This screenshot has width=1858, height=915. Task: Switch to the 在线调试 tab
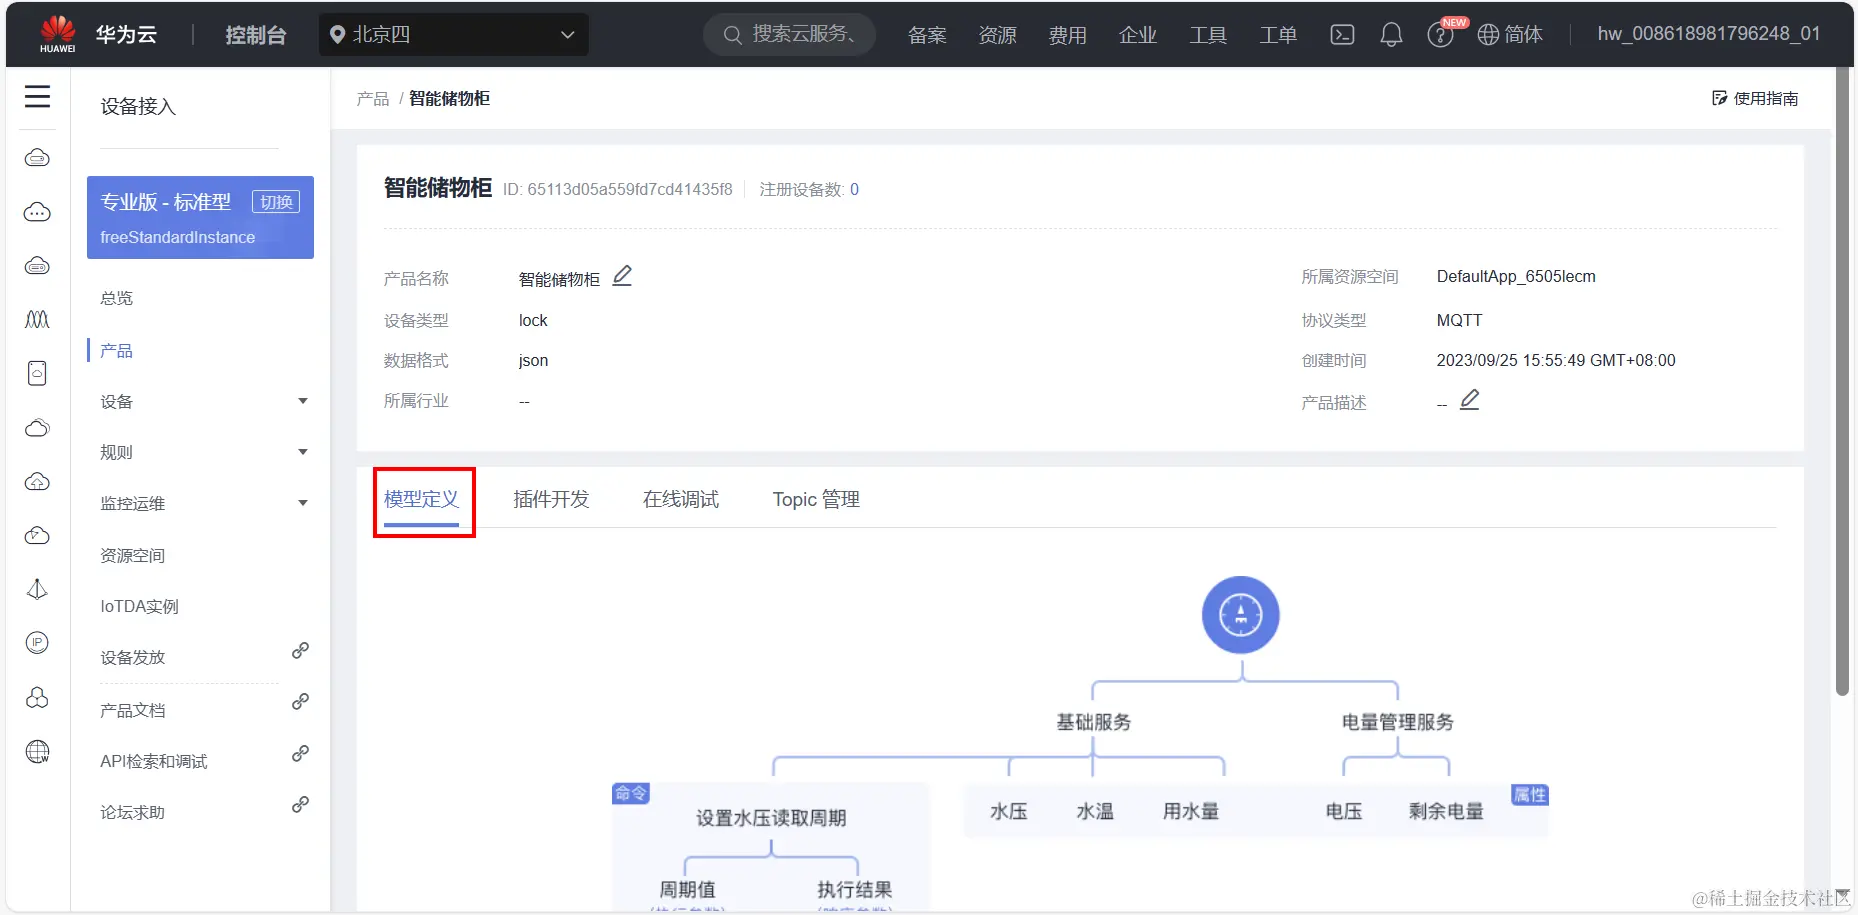(681, 500)
